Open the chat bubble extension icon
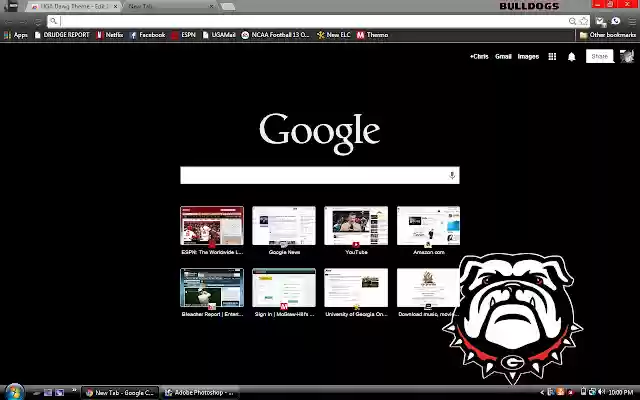The image size is (640, 400). pos(616,21)
